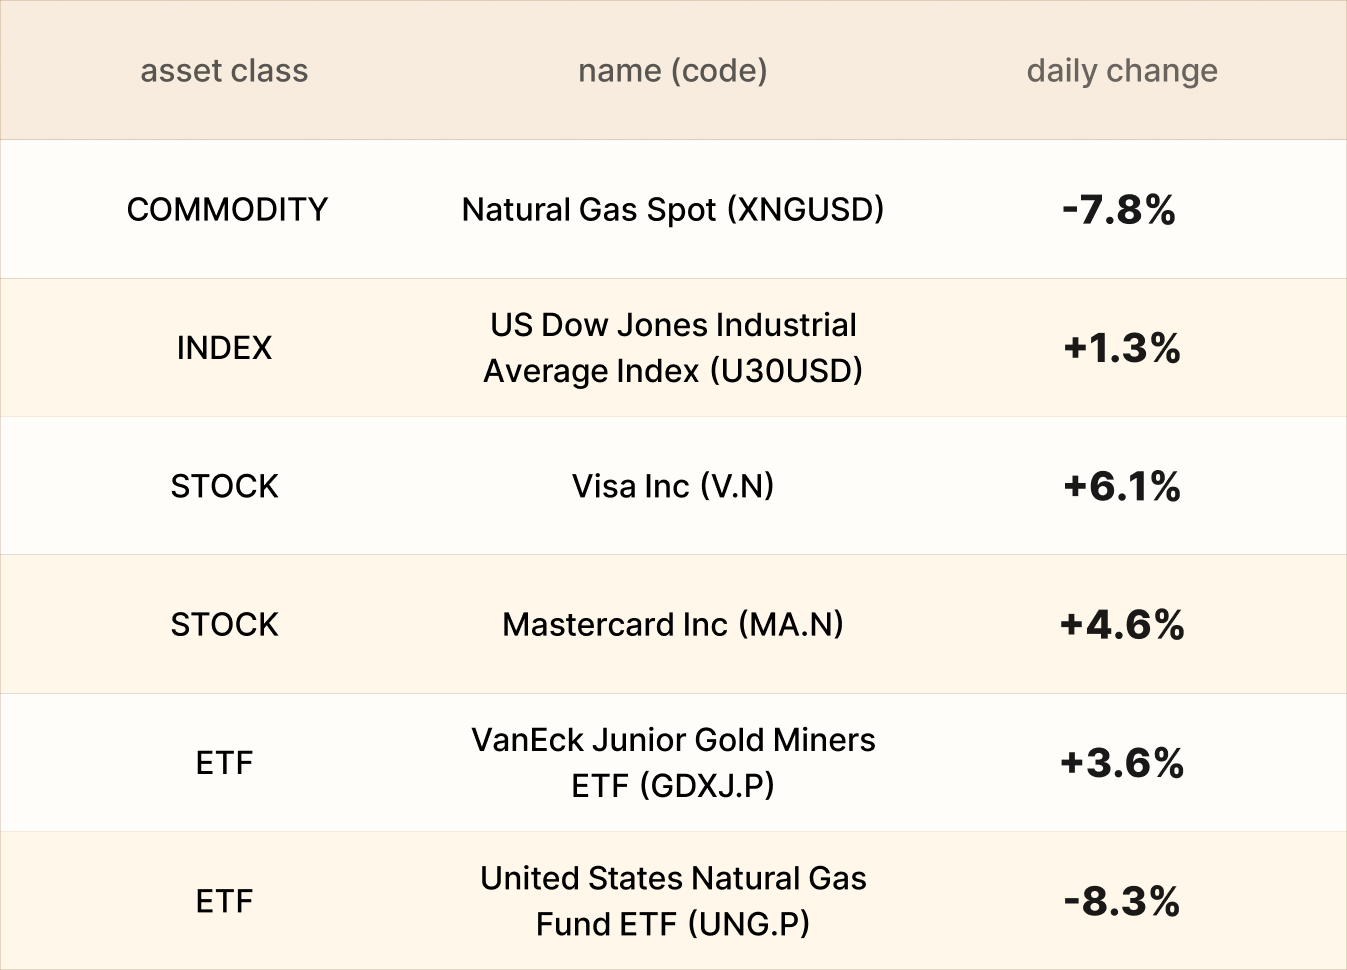Click the COMMODITY asset class cell

coord(227,210)
